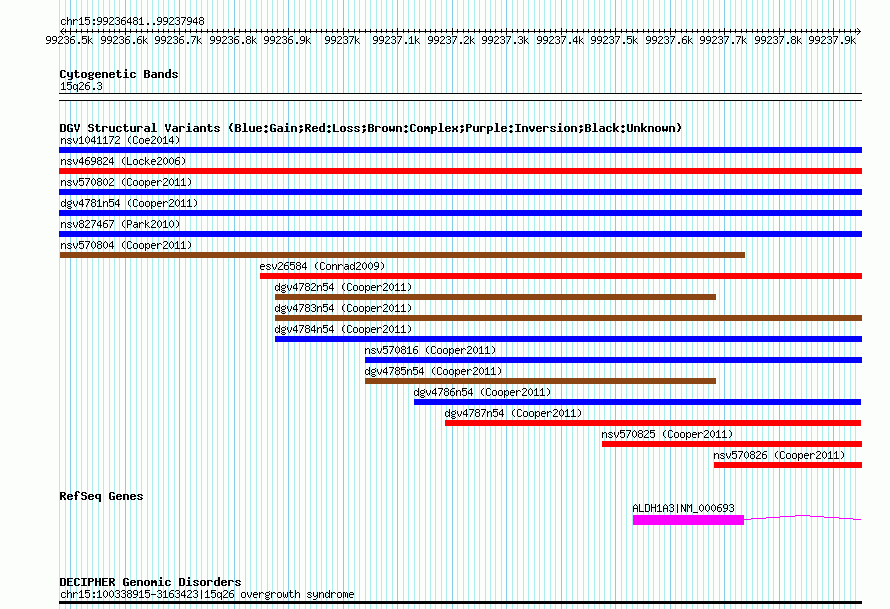
Task: Click the 99237.2k ruler tick label
Action: (x=451, y=40)
